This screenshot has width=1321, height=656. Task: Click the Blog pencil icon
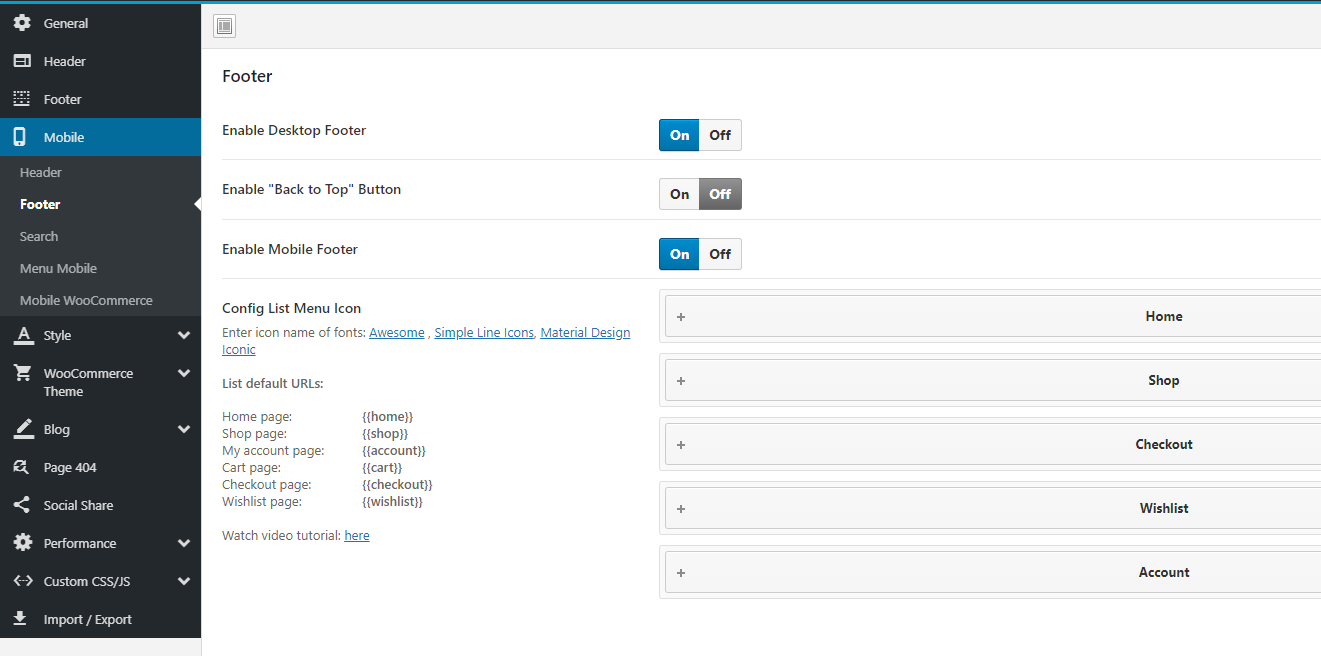(x=22, y=429)
